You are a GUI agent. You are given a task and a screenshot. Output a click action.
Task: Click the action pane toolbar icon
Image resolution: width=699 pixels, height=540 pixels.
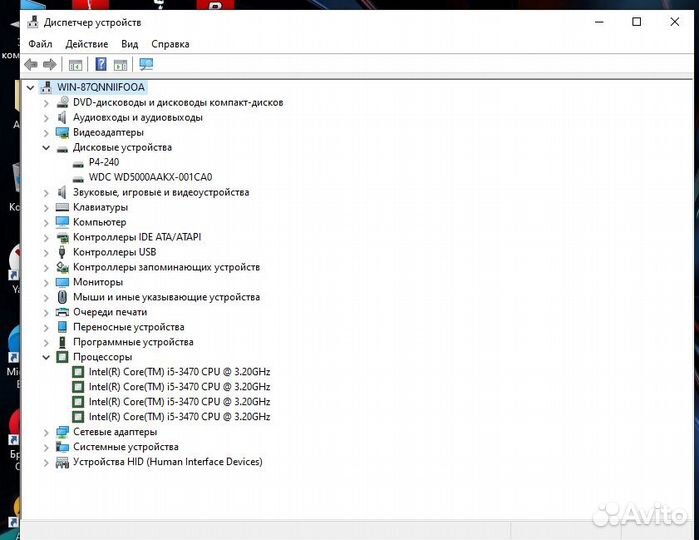tap(120, 65)
